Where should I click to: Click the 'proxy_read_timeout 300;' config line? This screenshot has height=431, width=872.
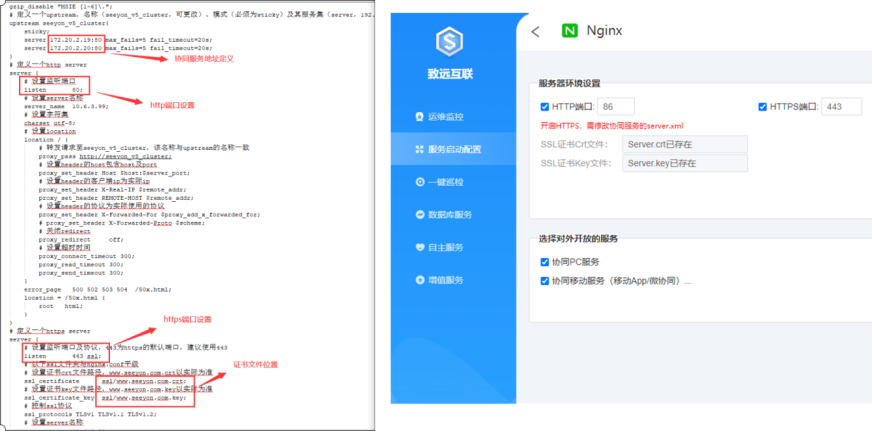(81, 265)
